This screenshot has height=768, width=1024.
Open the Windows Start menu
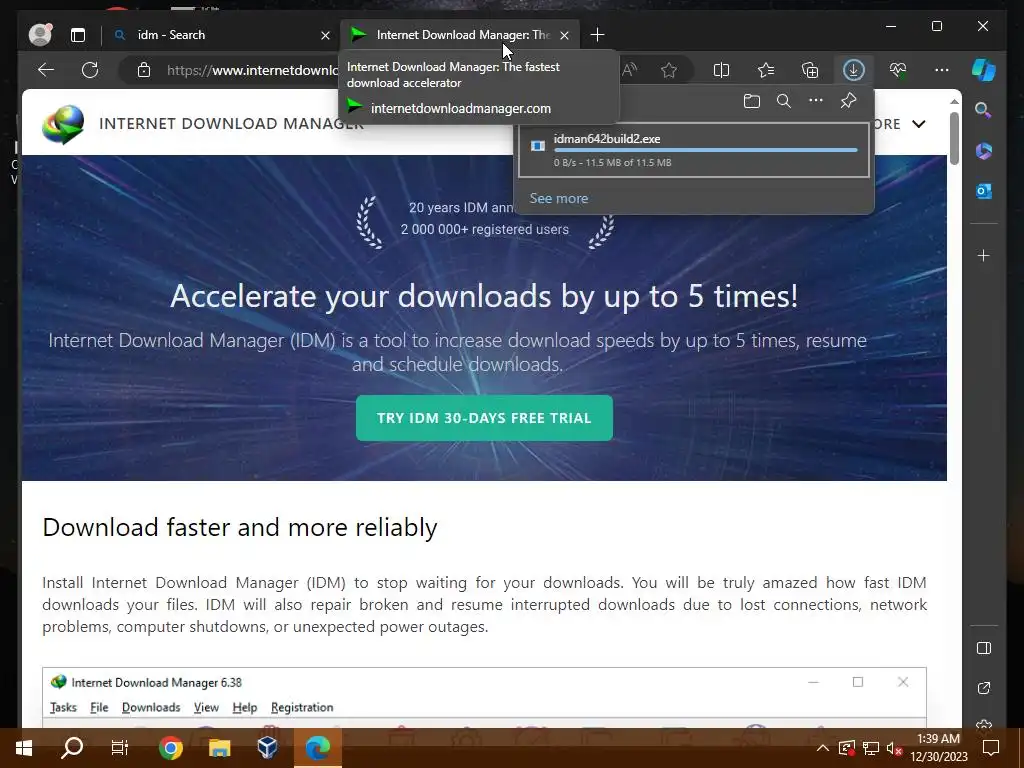(24, 748)
